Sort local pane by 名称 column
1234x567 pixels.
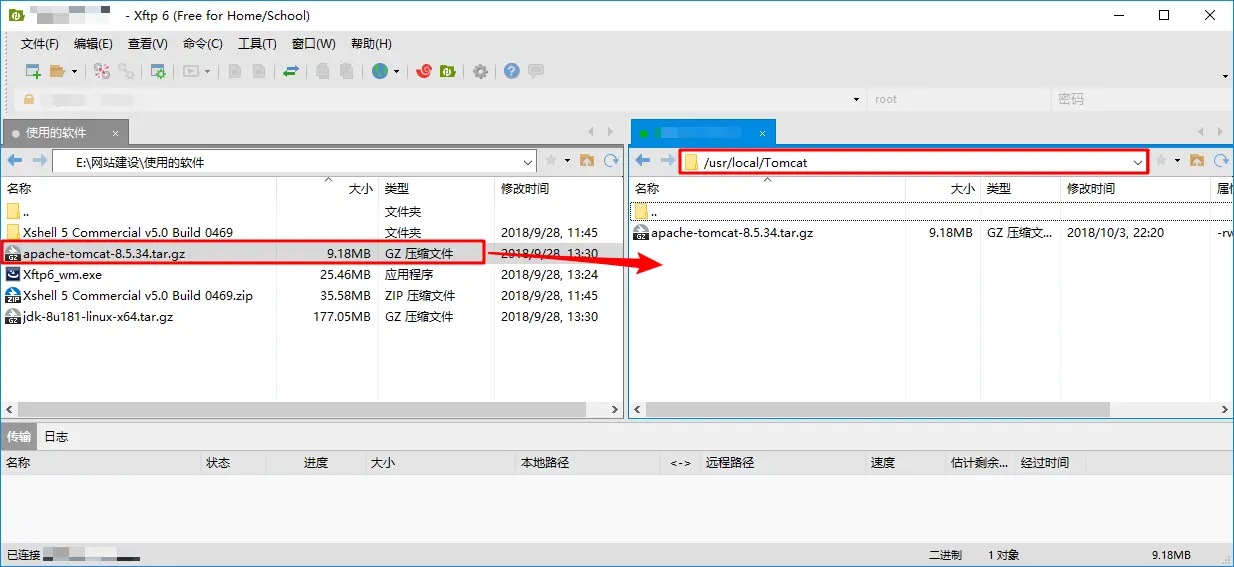pyautogui.click(x=139, y=188)
